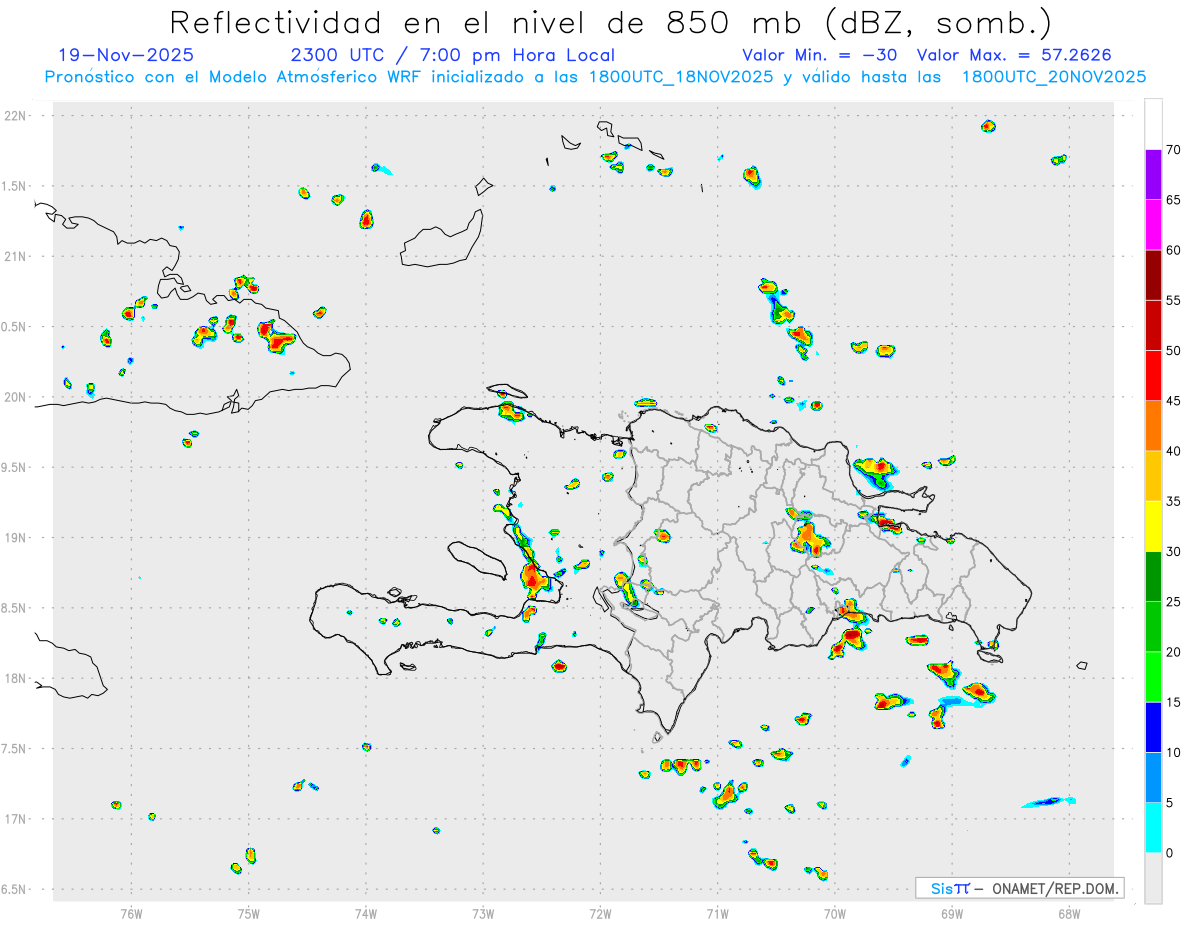The width and height of the screenshot is (1200, 927).
Task: Click the '65' value on the color bar scale
Action: tap(1174, 200)
